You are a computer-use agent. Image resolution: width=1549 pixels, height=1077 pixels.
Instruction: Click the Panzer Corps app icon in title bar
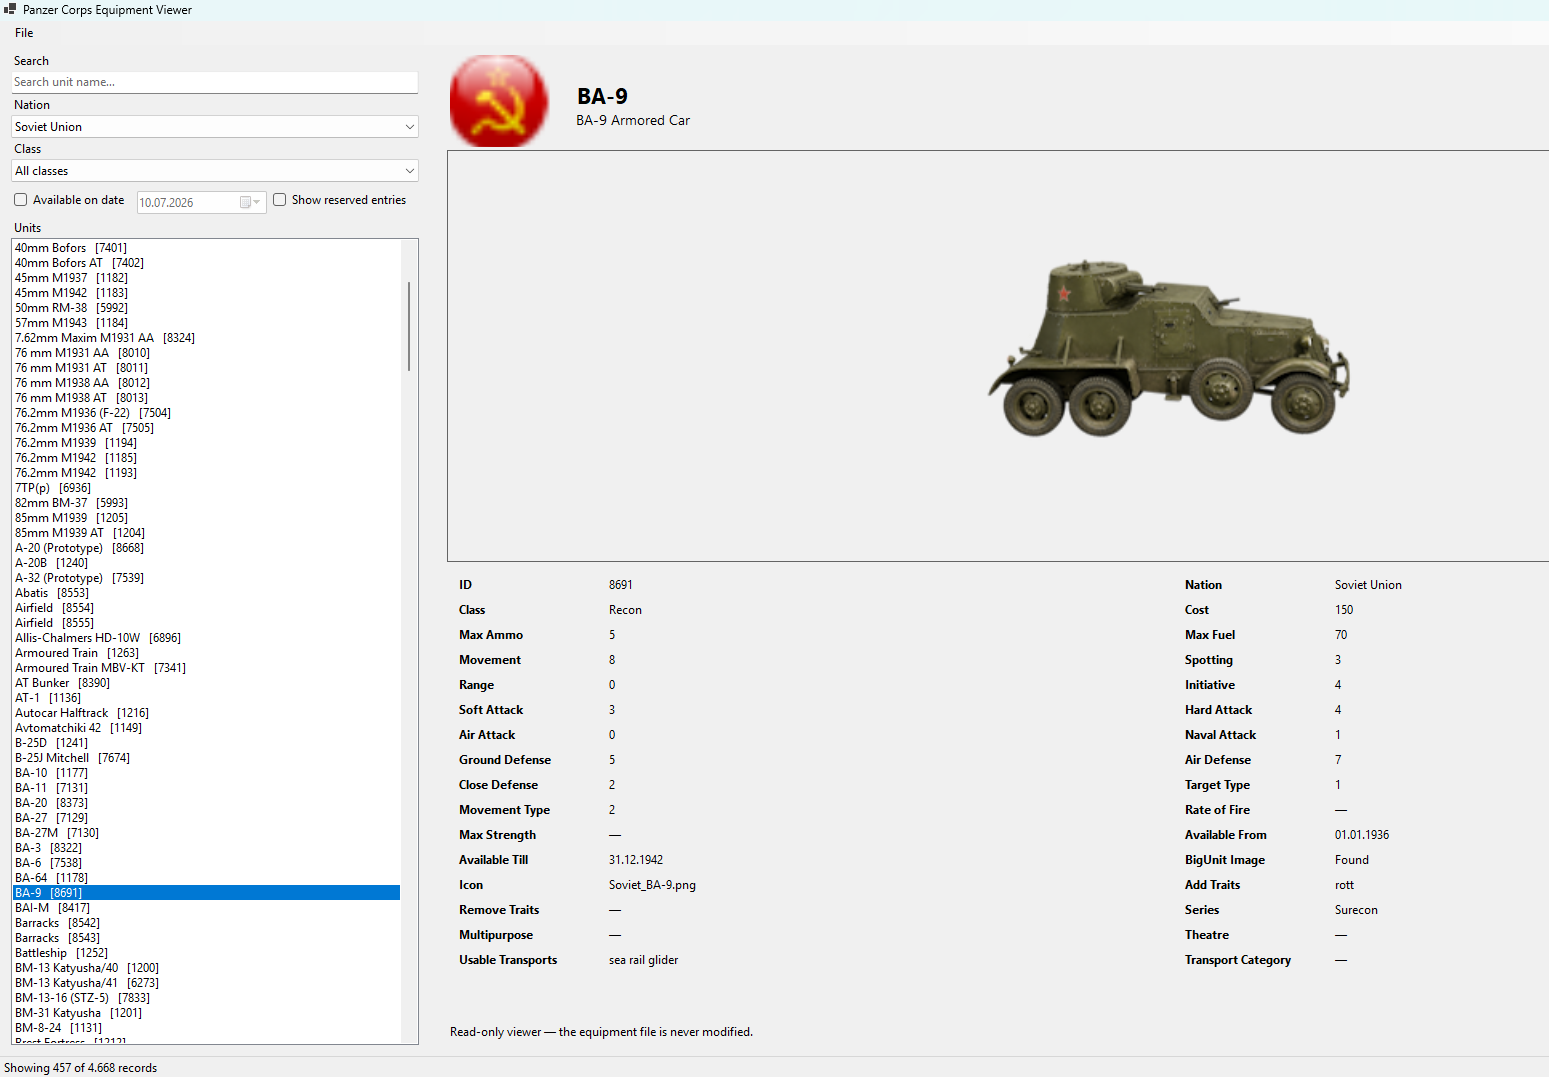click(x=10, y=9)
